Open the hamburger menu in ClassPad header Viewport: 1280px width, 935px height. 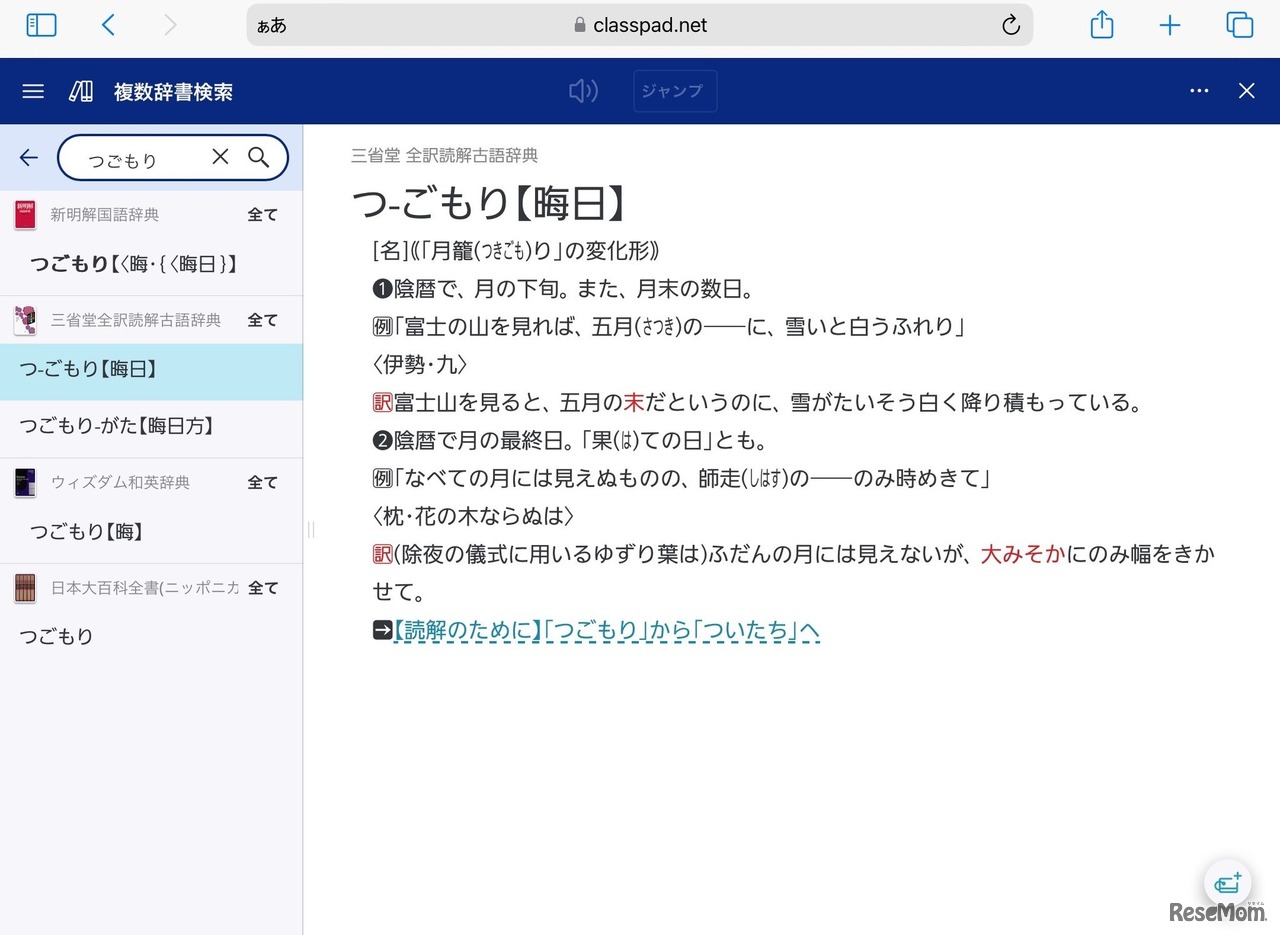pyautogui.click(x=33, y=91)
